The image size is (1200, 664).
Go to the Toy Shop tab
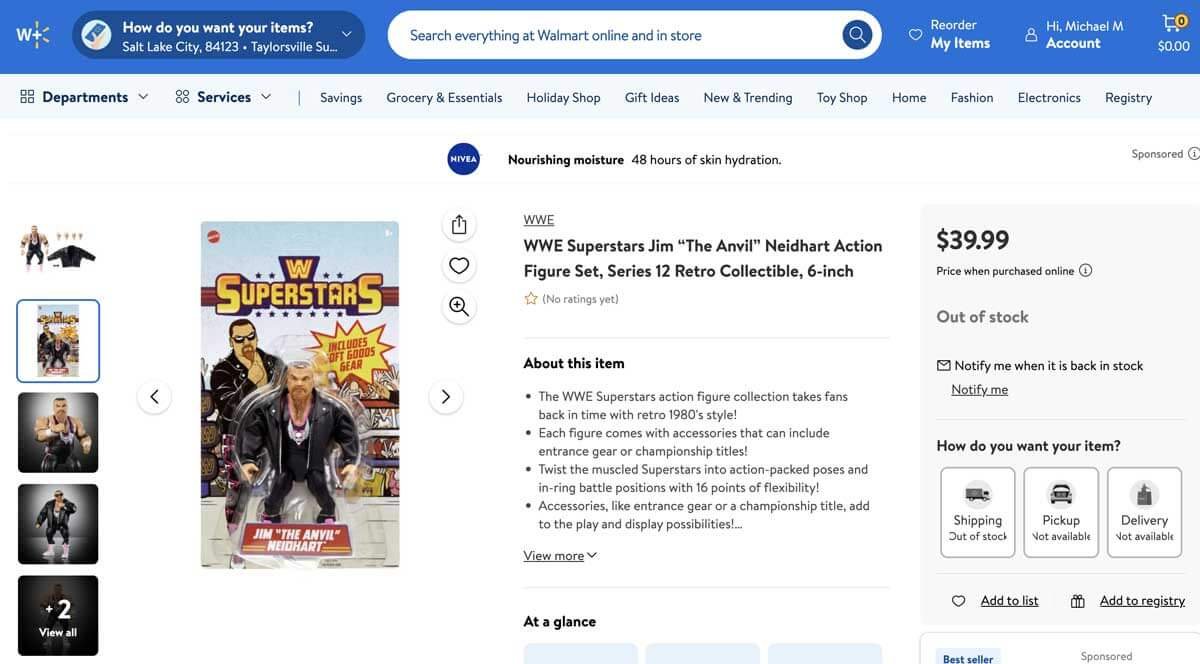click(841, 97)
